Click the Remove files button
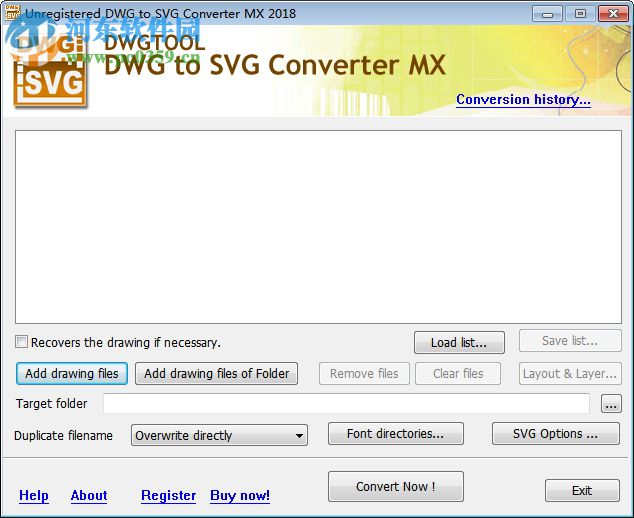634x518 pixels. [364, 373]
